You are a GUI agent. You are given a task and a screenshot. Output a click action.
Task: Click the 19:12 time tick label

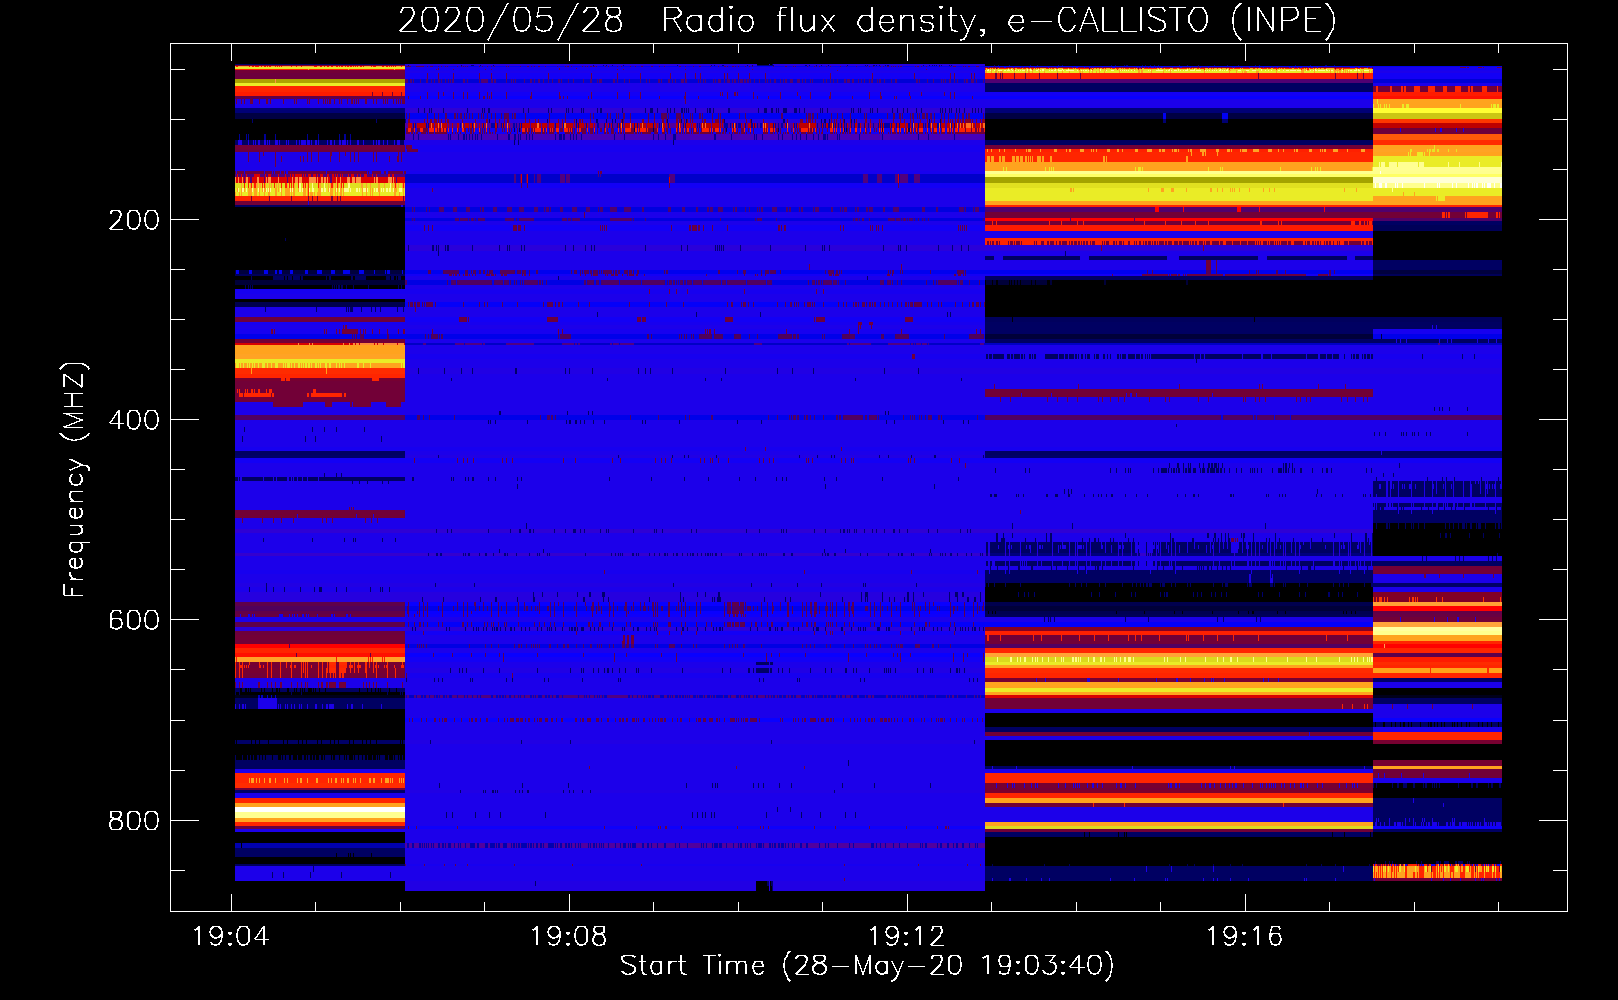[907, 937]
